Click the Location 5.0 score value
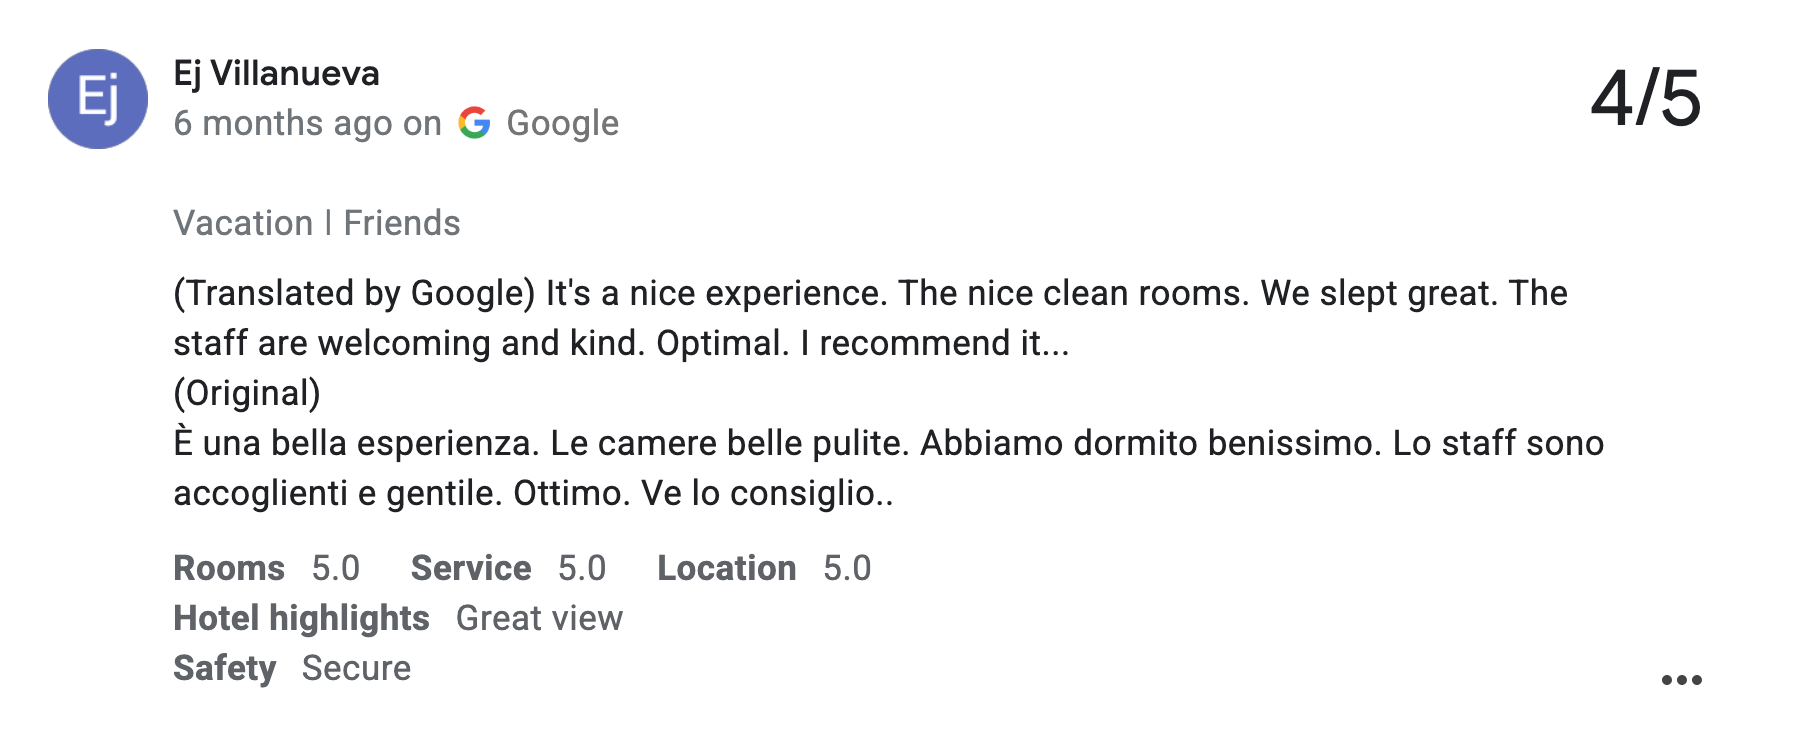The image size is (1808, 734). [847, 568]
